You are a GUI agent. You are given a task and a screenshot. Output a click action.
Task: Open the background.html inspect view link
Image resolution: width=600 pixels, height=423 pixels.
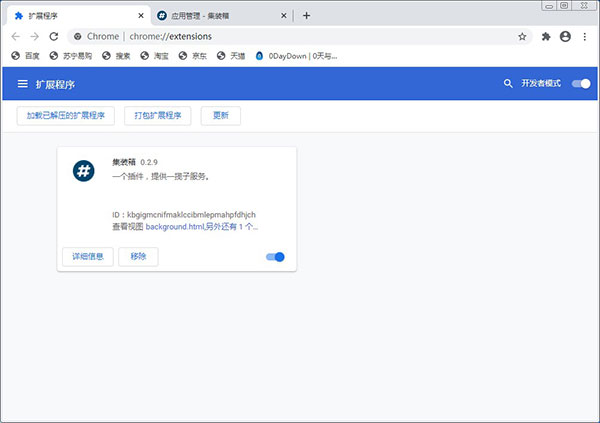176,227
